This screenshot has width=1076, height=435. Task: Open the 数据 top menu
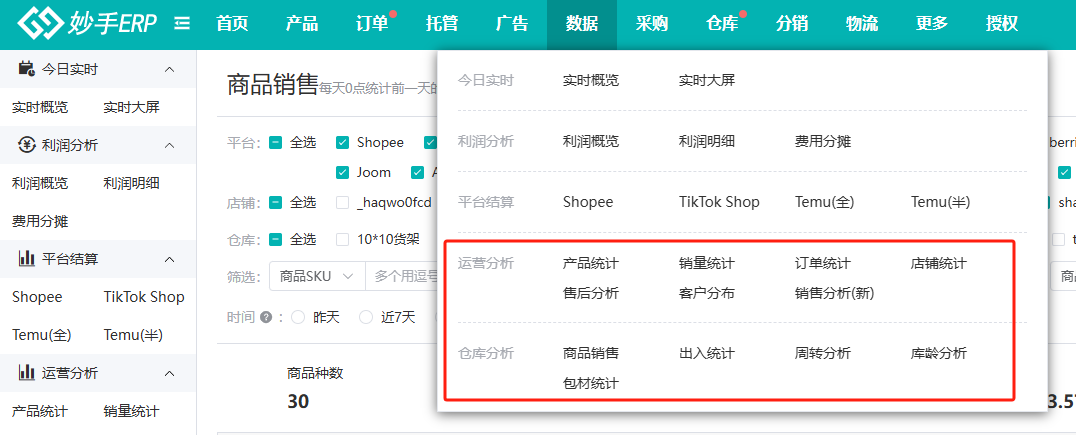point(582,23)
